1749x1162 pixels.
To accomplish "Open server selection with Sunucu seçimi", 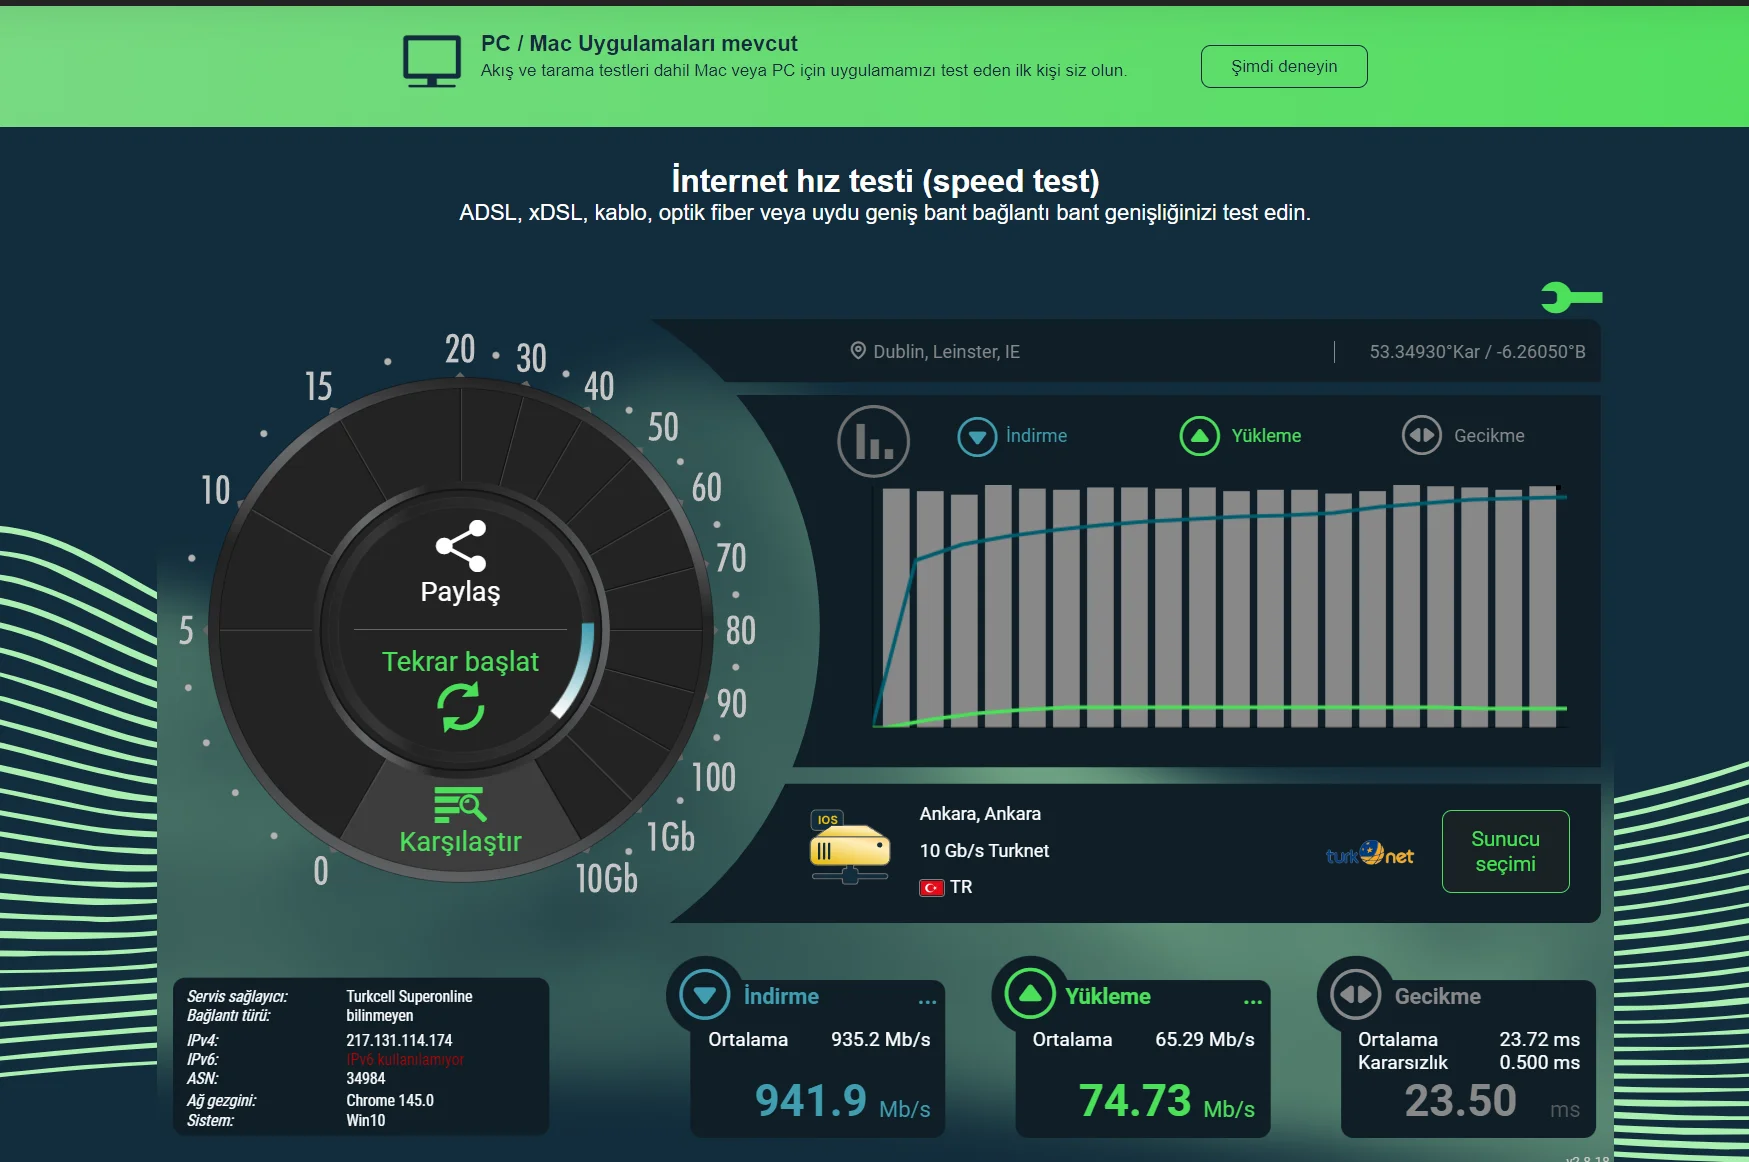I will point(1505,851).
